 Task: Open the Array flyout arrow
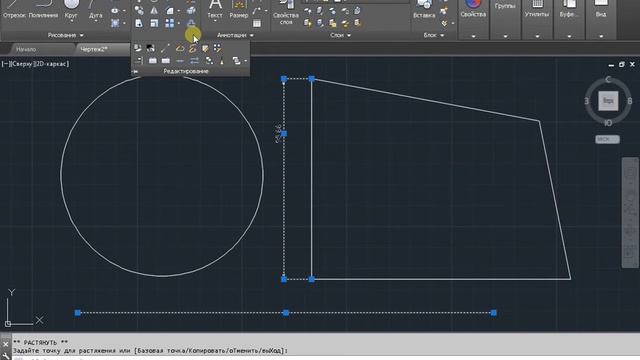178,23
